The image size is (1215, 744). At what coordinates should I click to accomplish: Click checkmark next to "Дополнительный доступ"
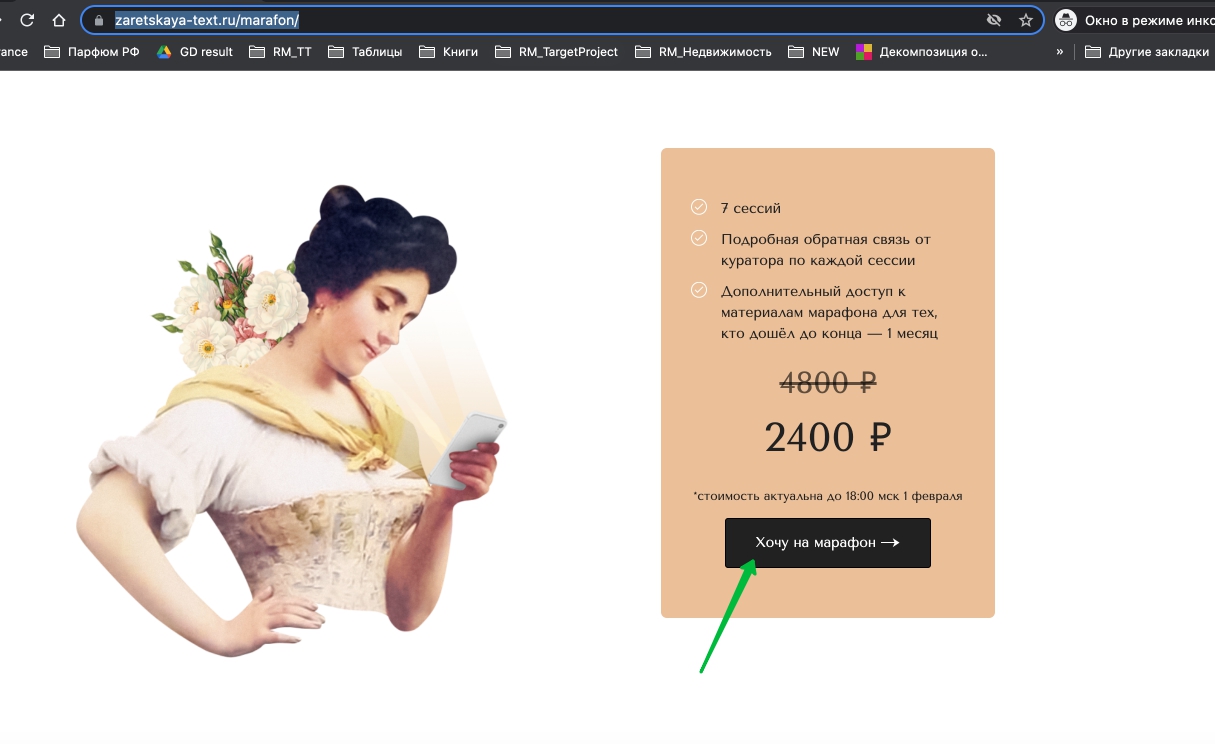699,290
